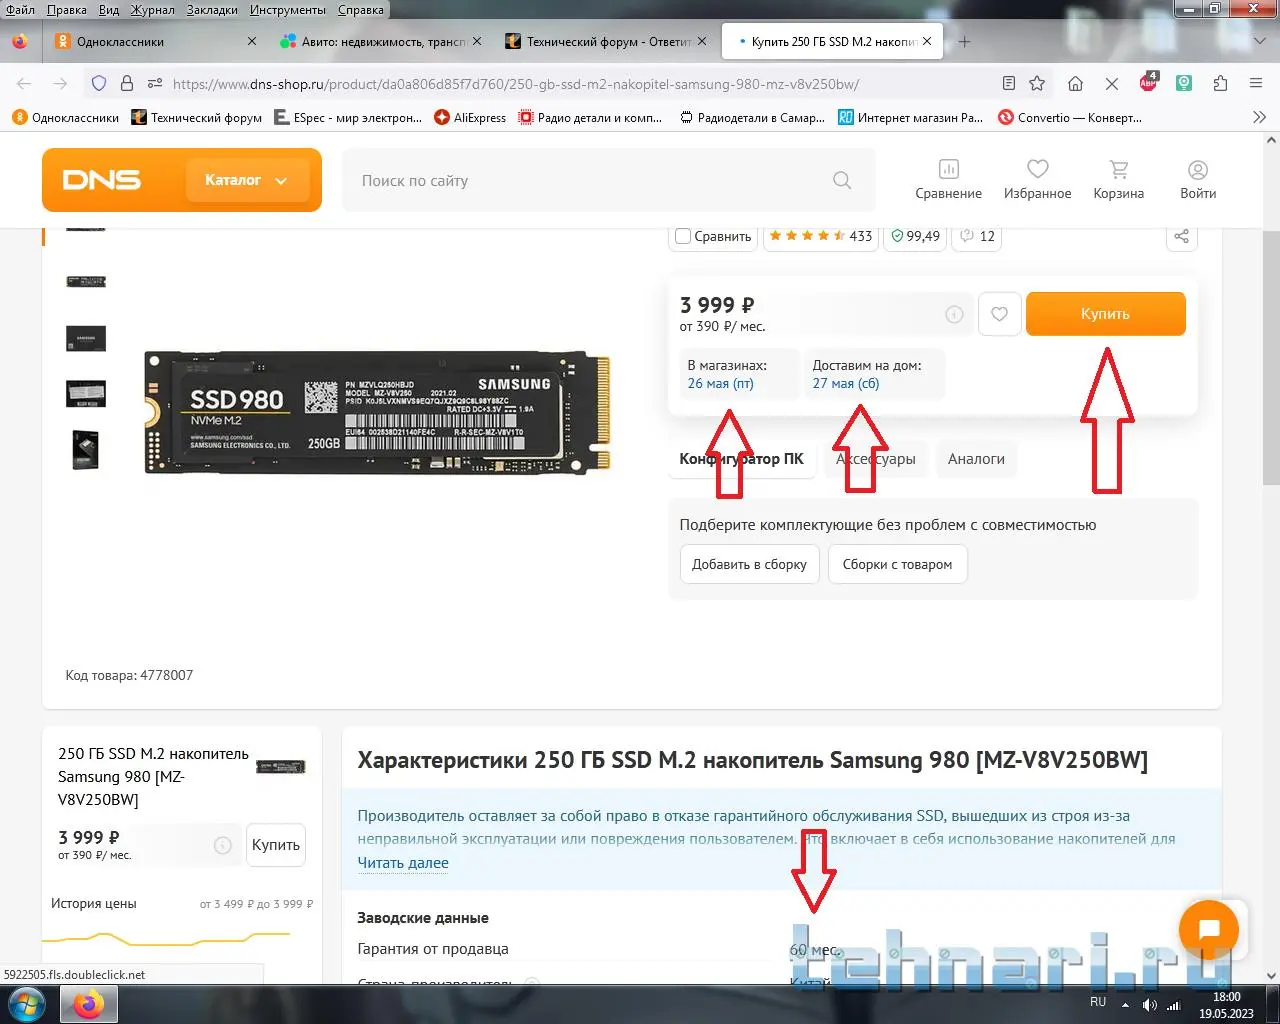
Task: Click the info icon in the side price card
Action: (x=223, y=846)
